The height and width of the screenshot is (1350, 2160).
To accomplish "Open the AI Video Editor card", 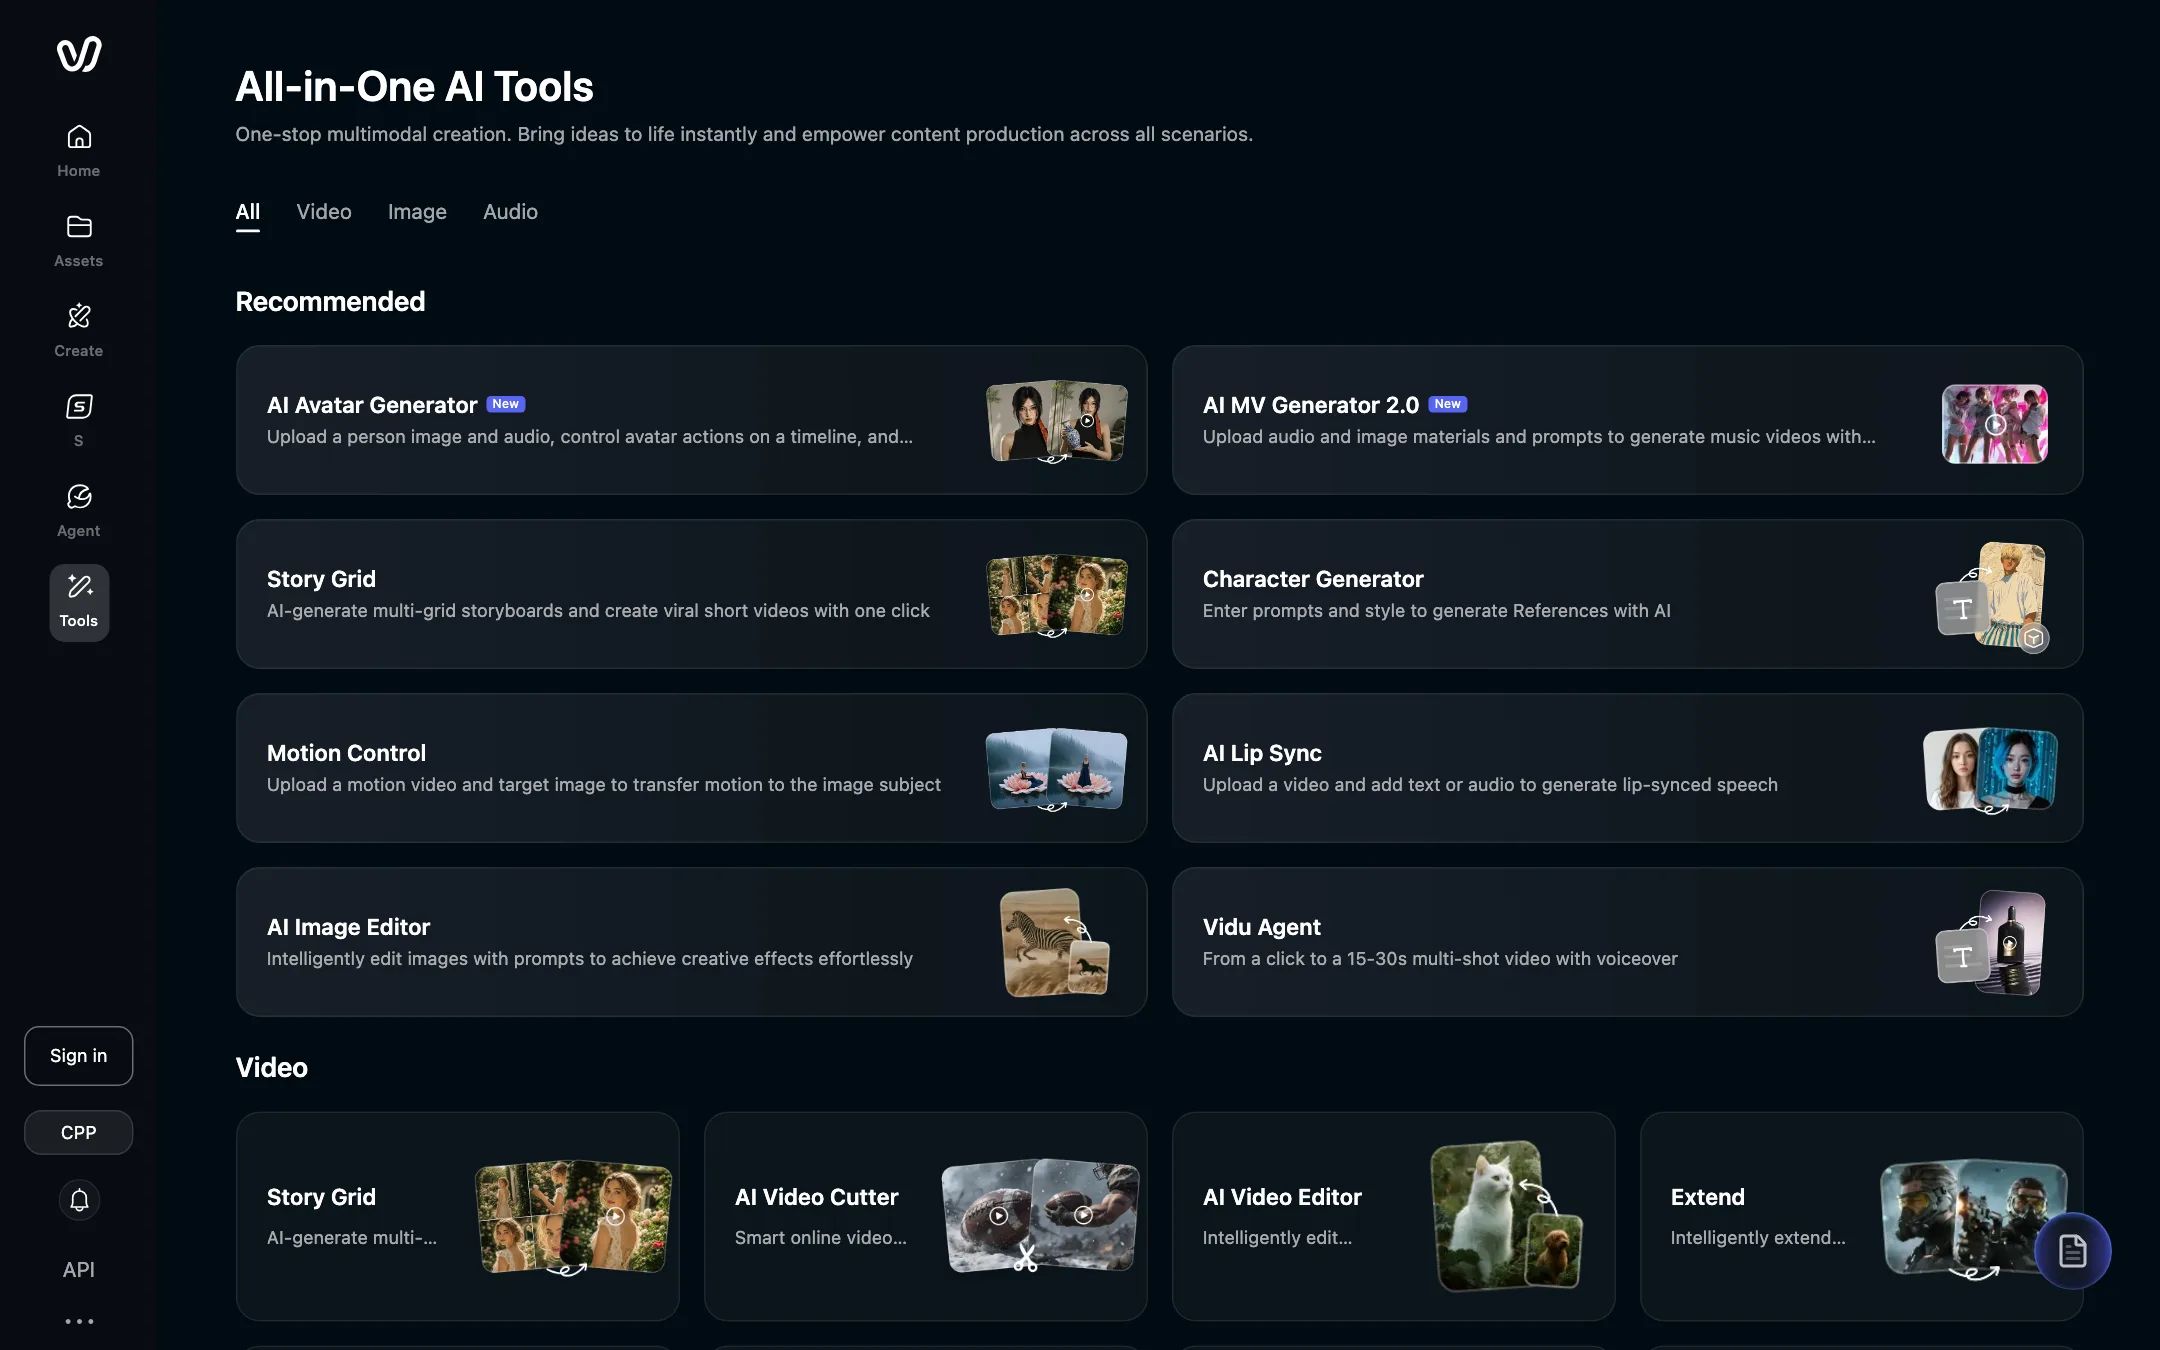I will pyautogui.click(x=1393, y=1216).
